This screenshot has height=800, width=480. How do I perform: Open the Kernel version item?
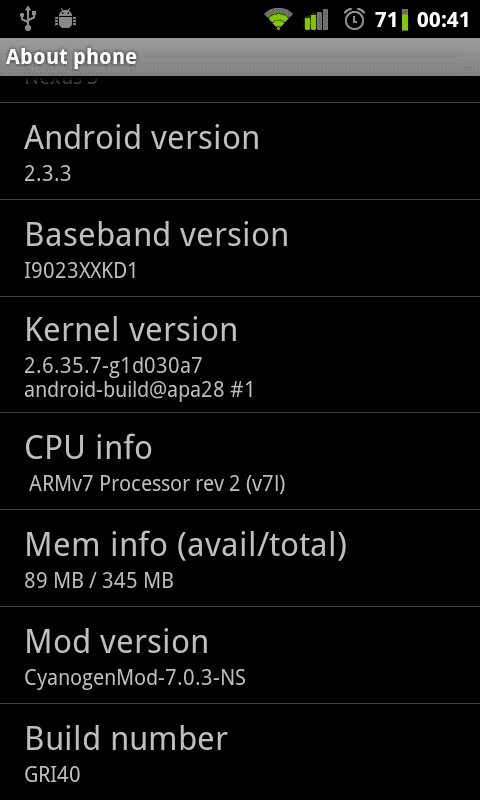coord(240,355)
